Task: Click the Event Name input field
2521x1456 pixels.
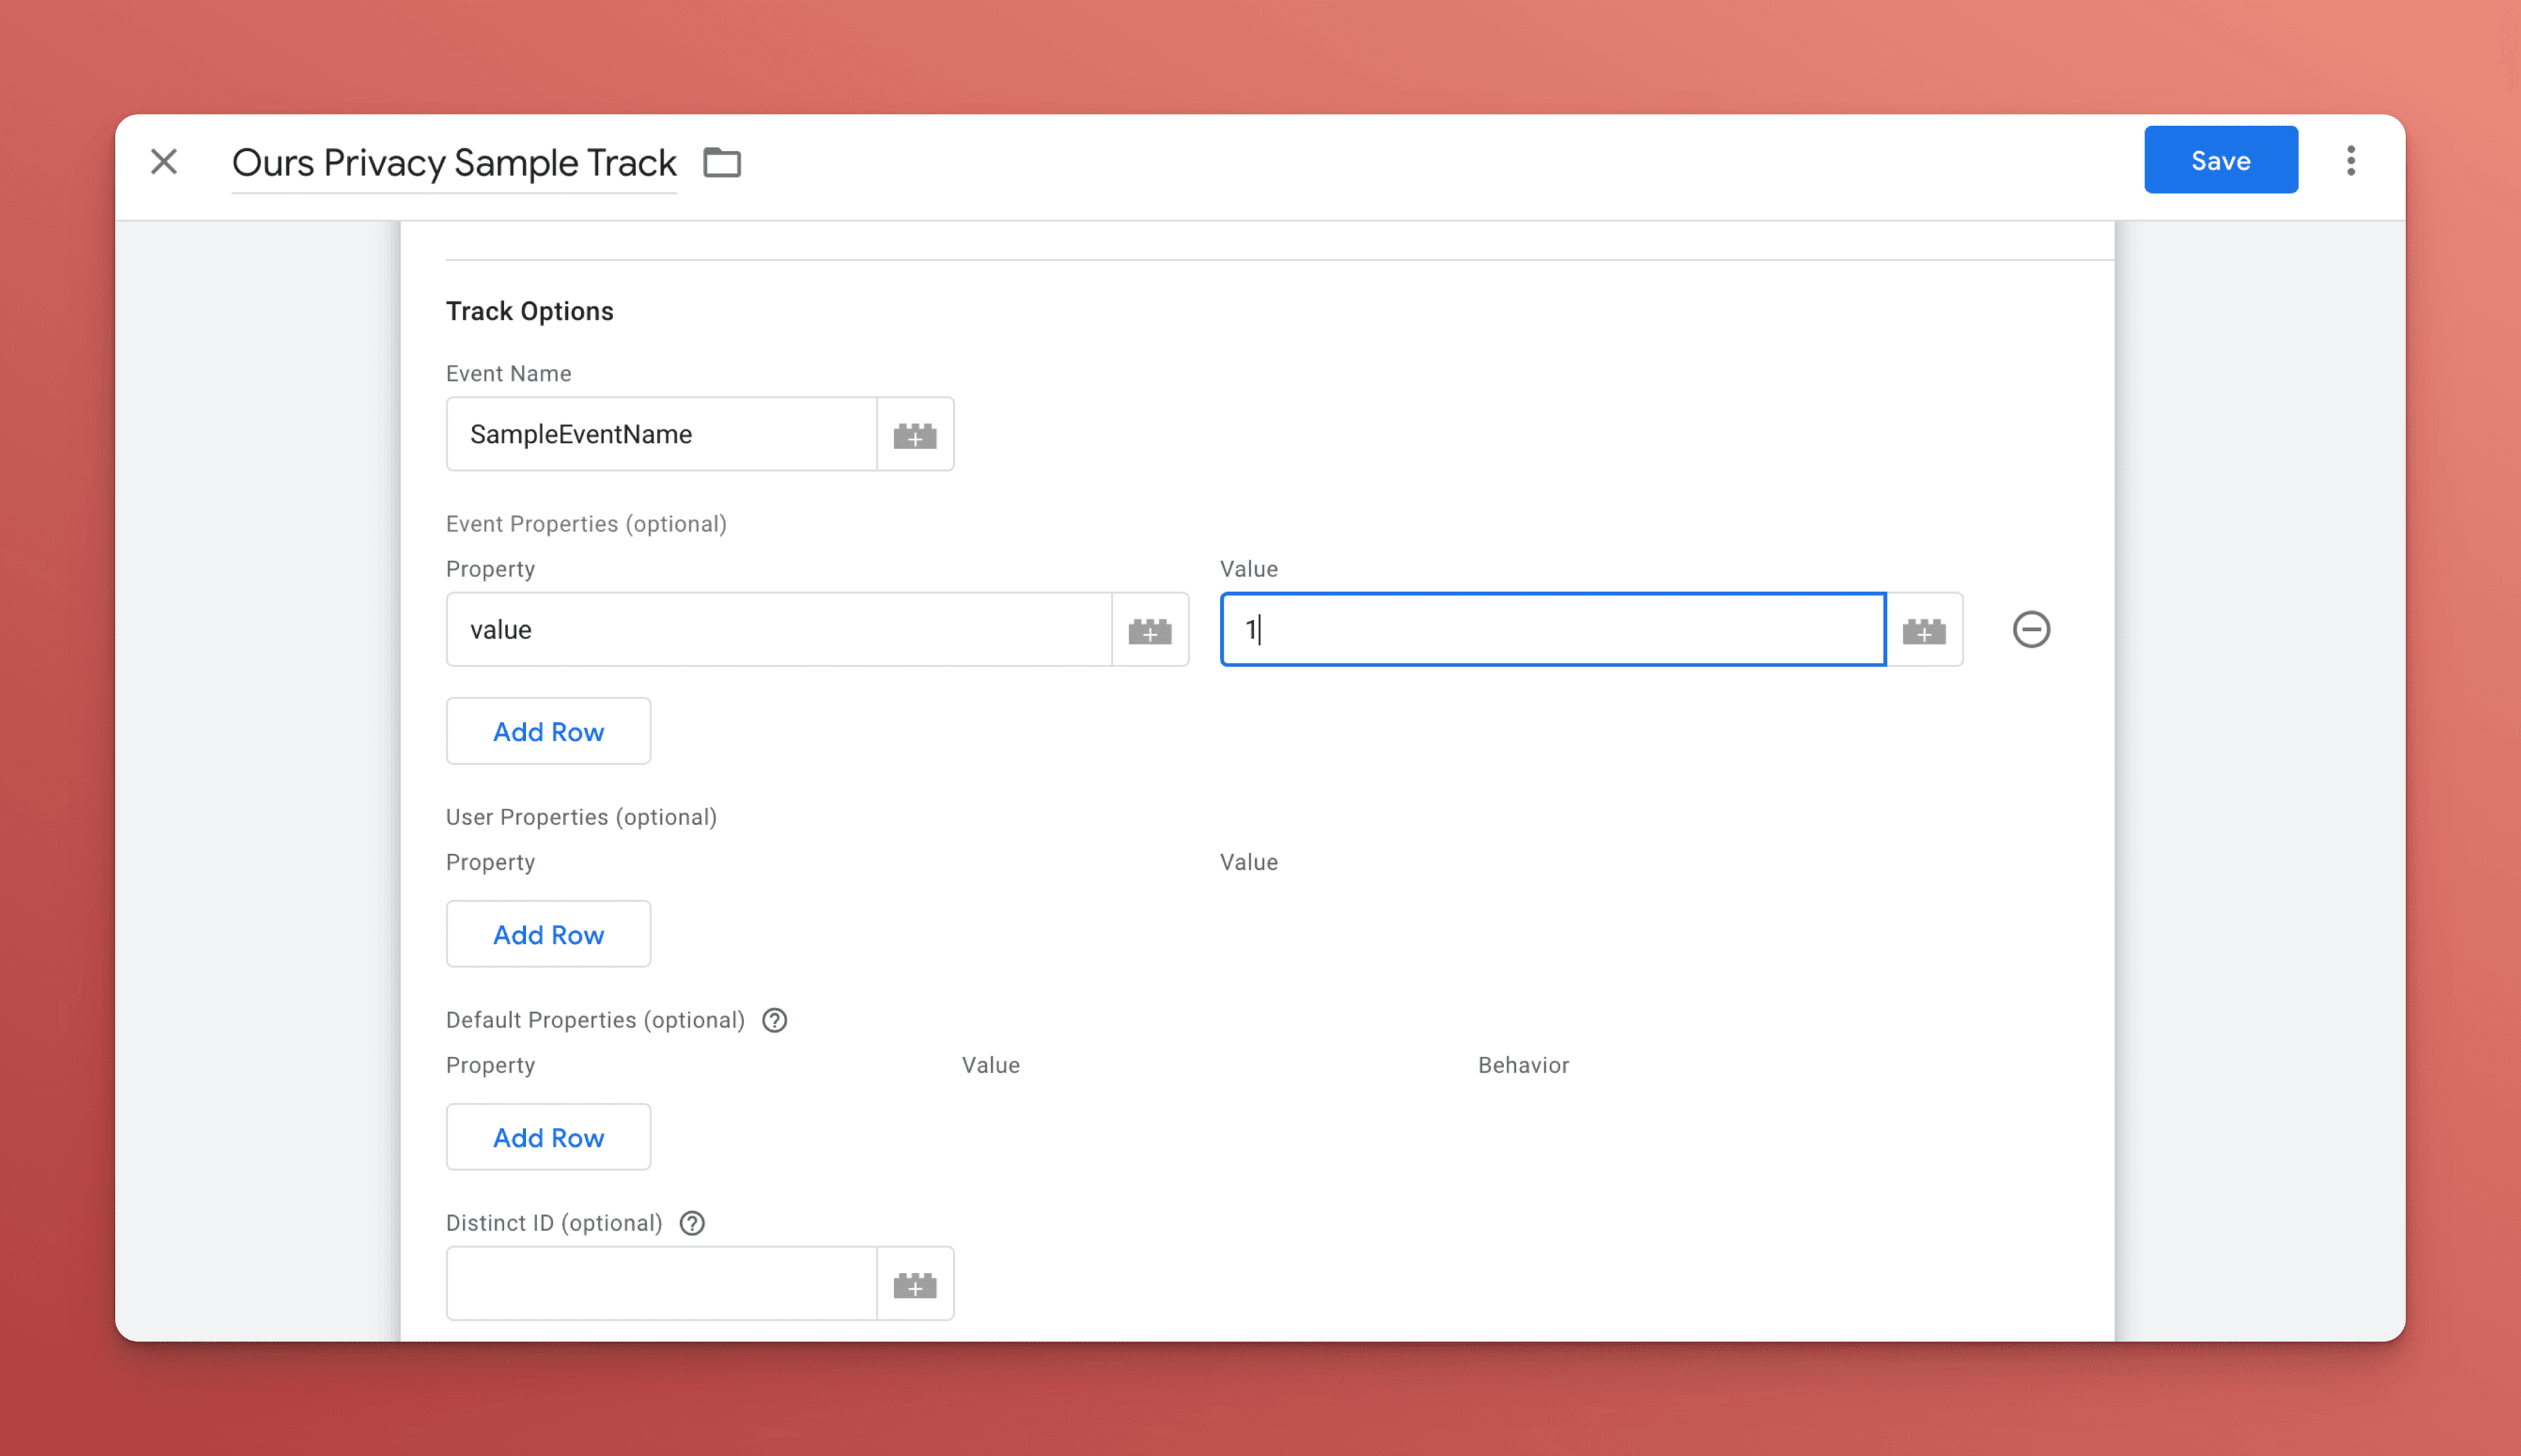Action: tap(661, 434)
